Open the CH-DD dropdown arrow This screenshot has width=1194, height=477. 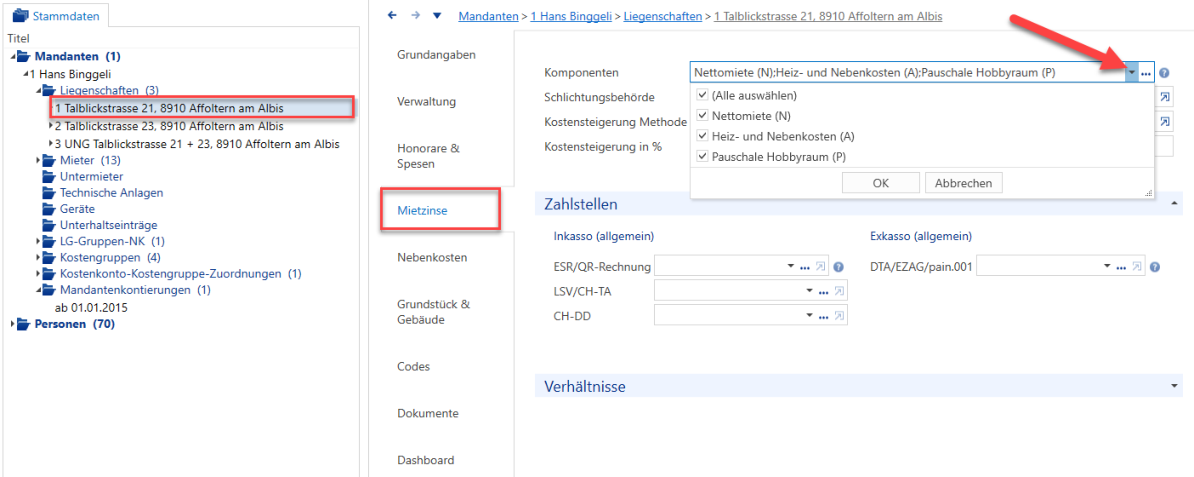tap(809, 315)
